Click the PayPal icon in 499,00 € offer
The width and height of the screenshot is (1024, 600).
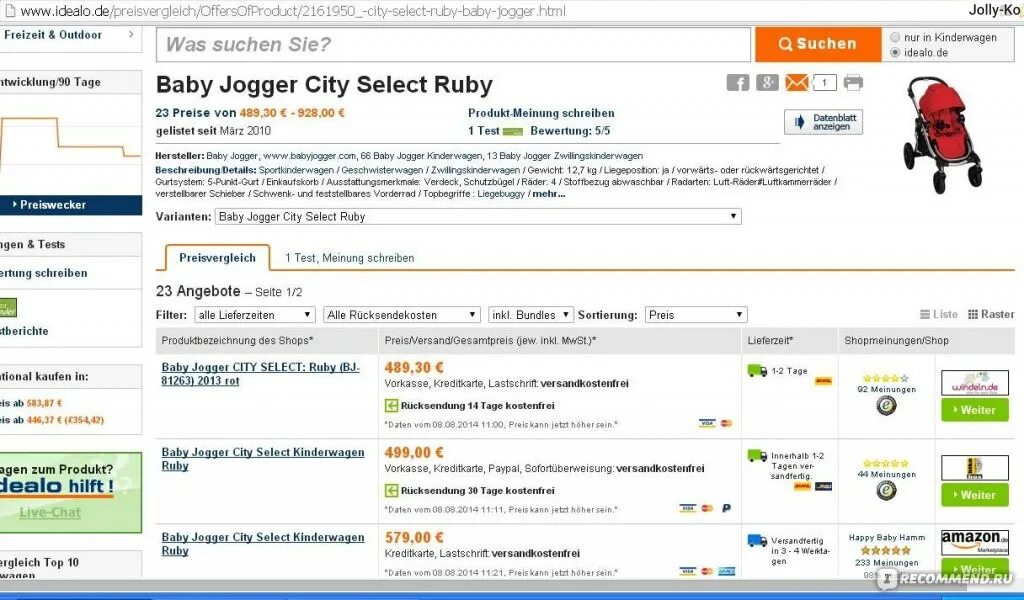pyautogui.click(x=726, y=508)
